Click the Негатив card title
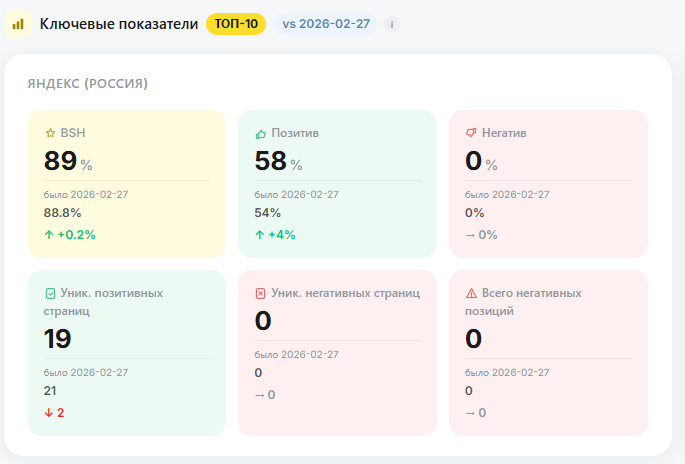Screen dimensions: 685x464 click(504, 133)
